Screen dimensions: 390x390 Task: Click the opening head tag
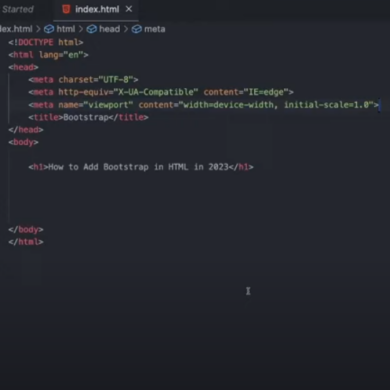point(23,67)
